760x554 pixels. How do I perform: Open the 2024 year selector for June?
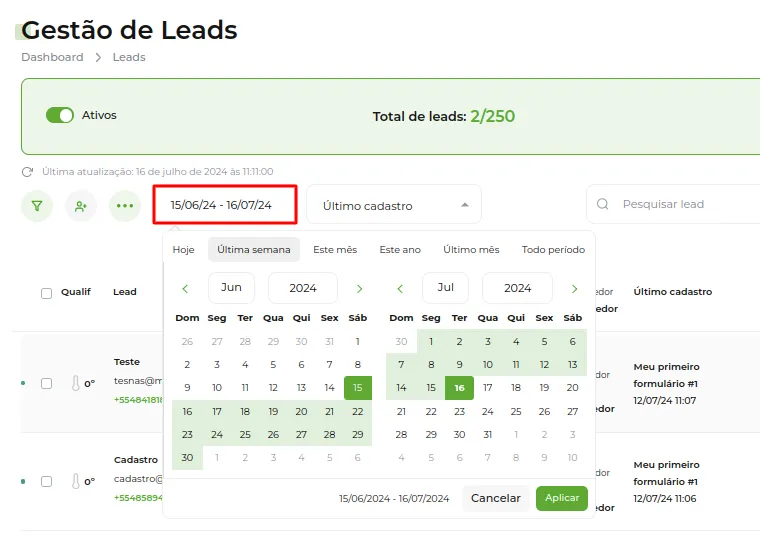(303, 288)
